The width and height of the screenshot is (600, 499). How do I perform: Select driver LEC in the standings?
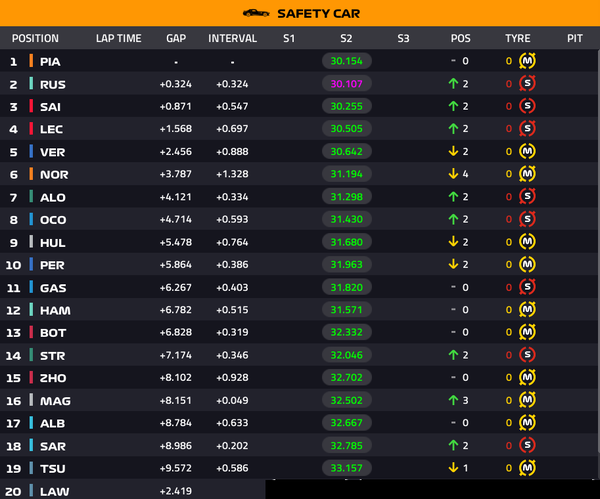click(51, 129)
